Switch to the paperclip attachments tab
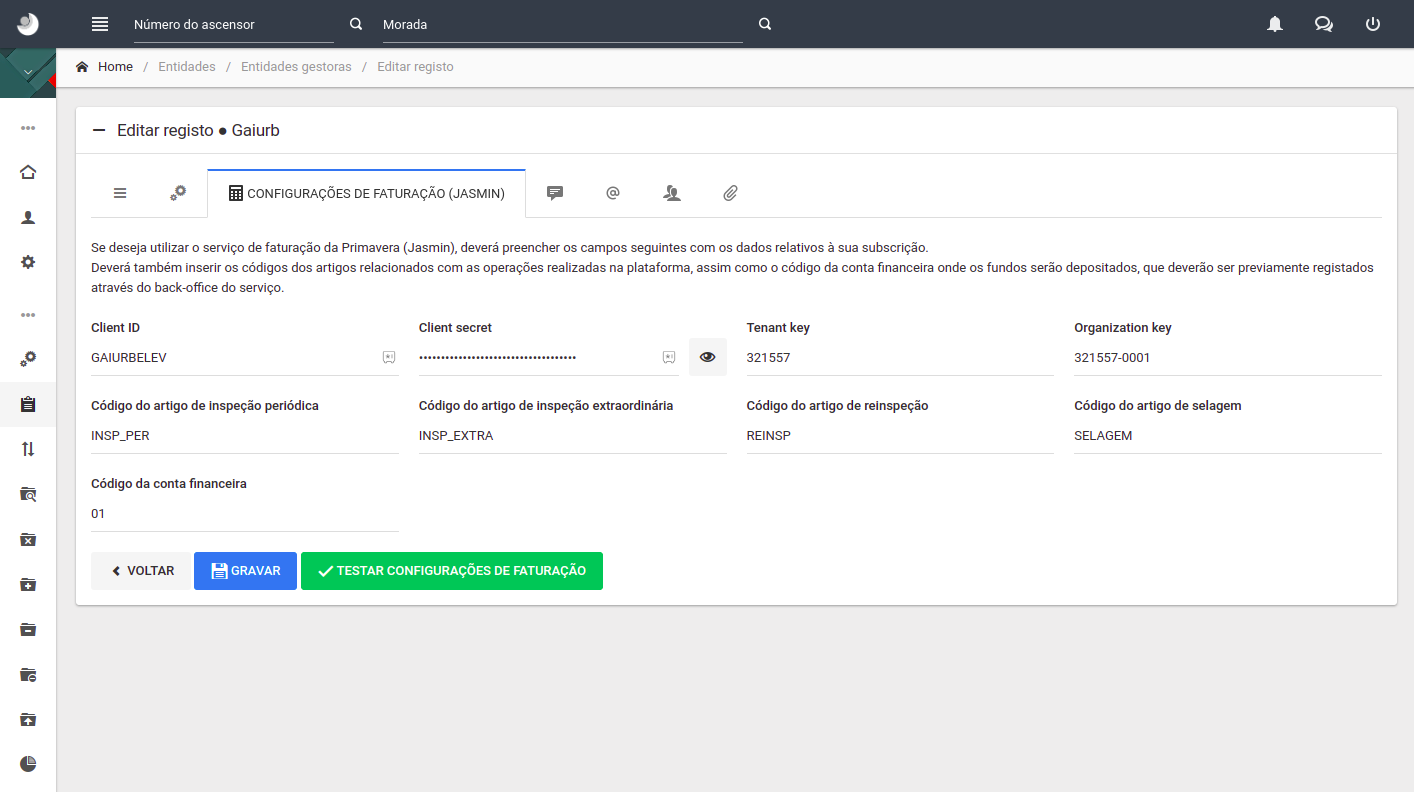The width and height of the screenshot is (1414, 792). (730, 193)
